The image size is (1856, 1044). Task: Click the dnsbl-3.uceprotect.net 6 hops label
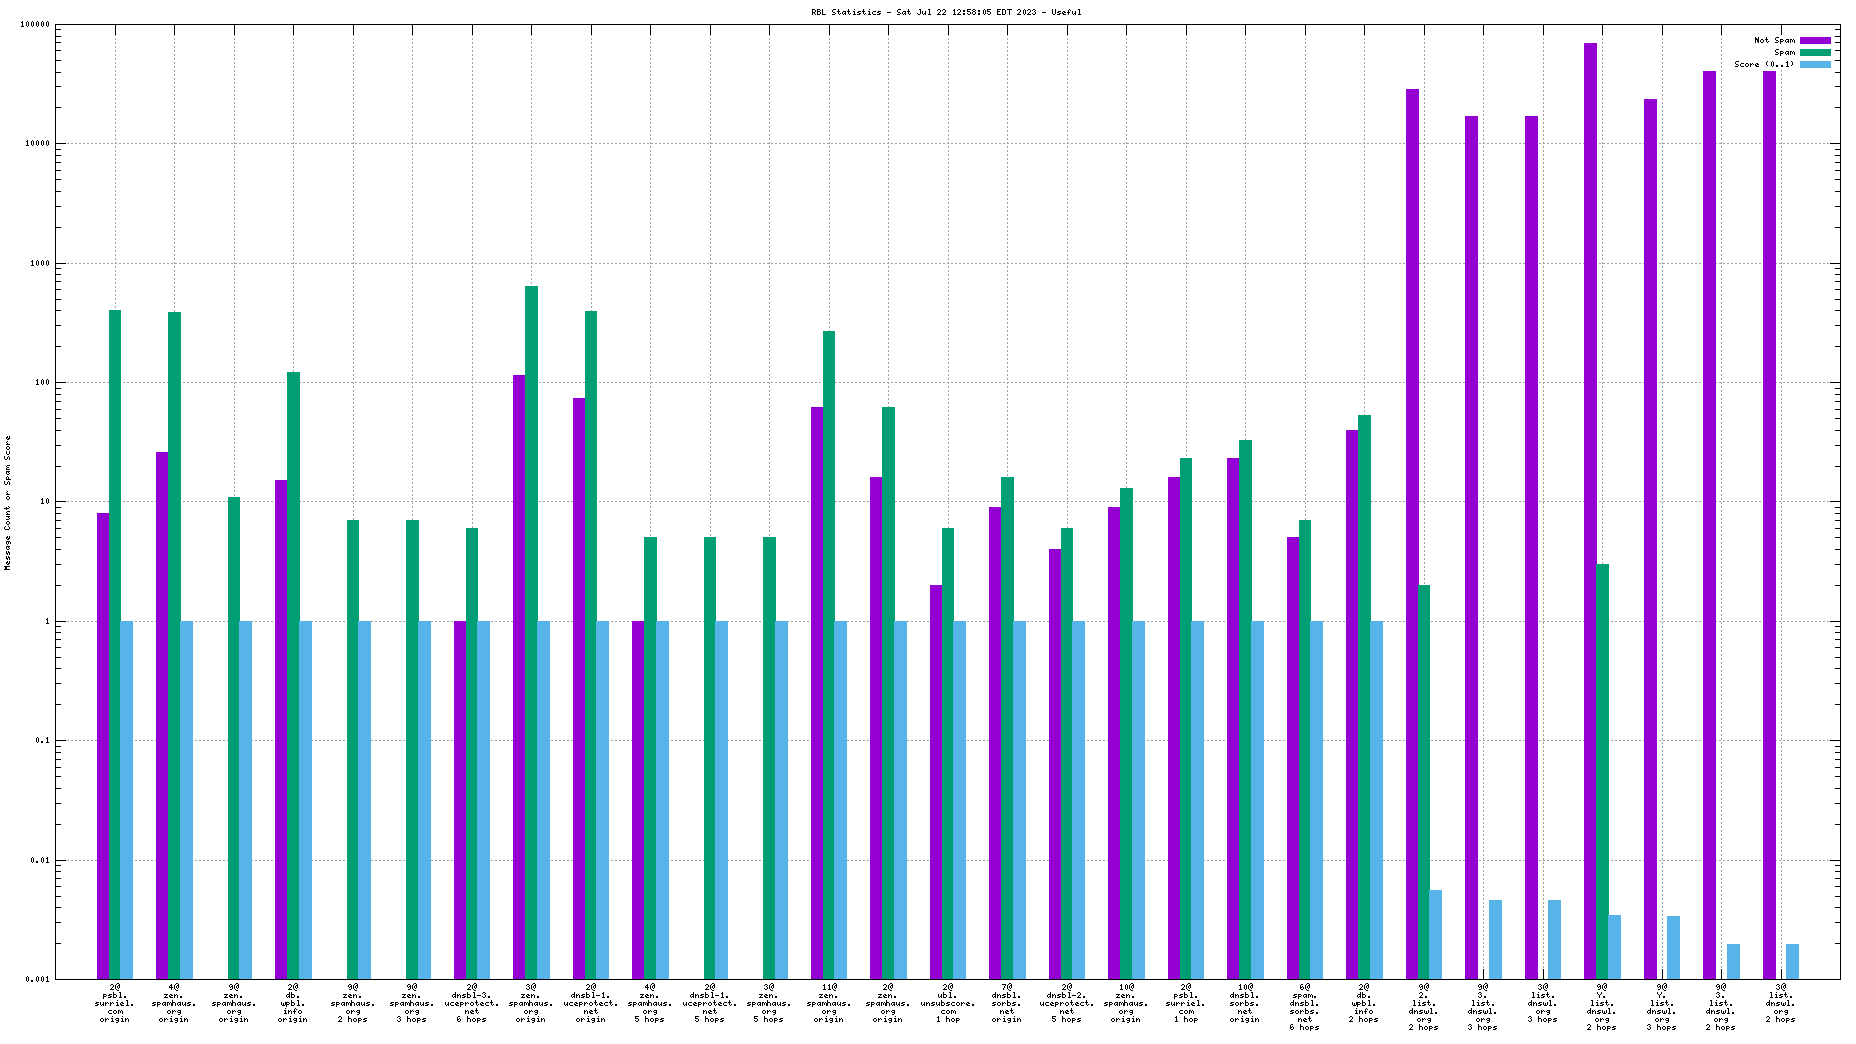pyautogui.click(x=472, y=1003)
